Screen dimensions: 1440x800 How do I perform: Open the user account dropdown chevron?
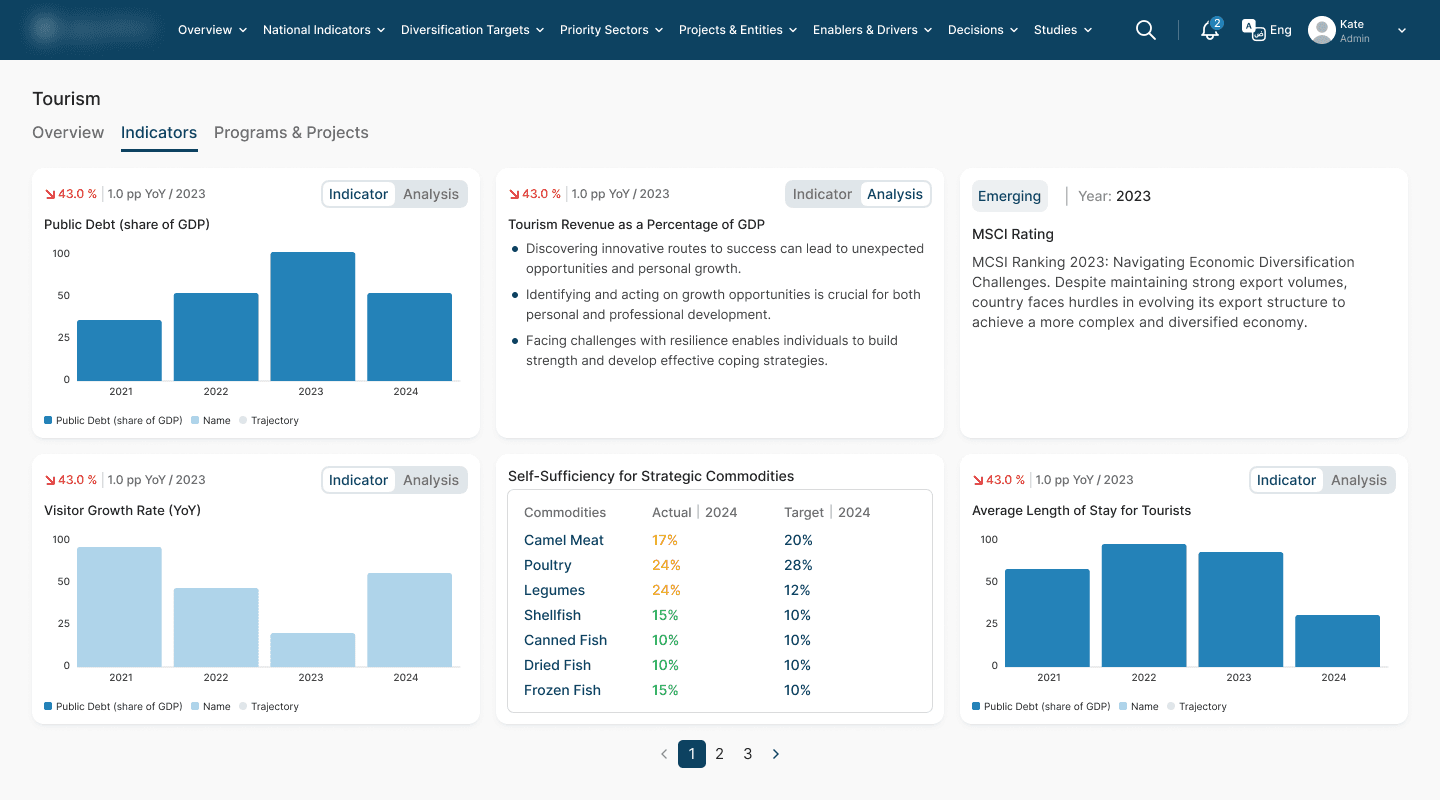click(x=1402, y=31)
